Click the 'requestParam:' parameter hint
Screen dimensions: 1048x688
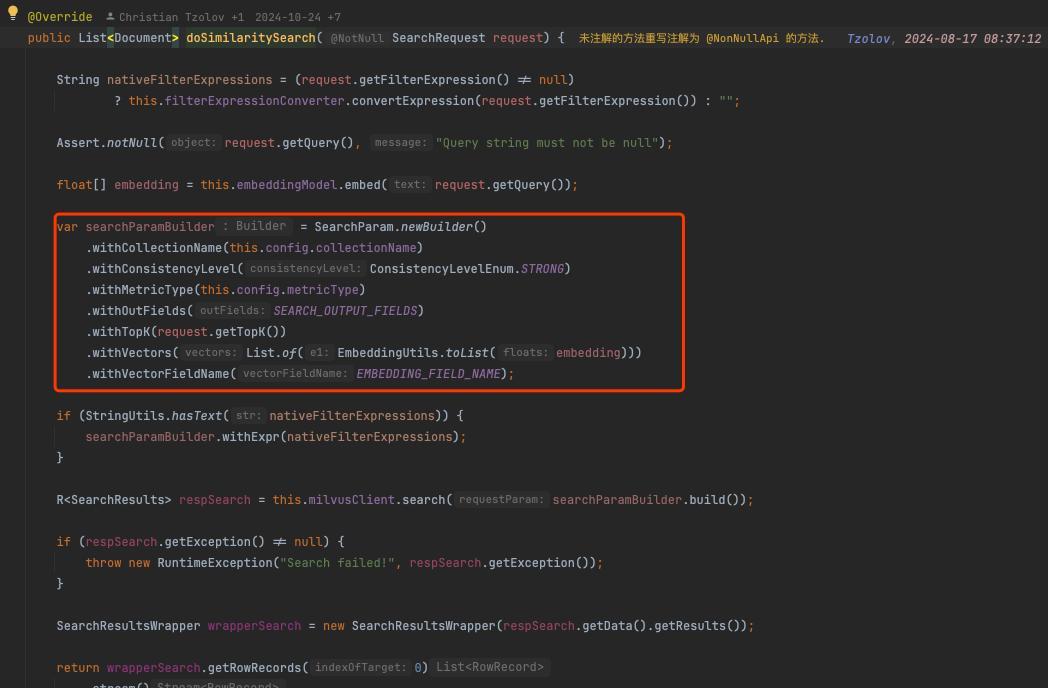[501, 499]
